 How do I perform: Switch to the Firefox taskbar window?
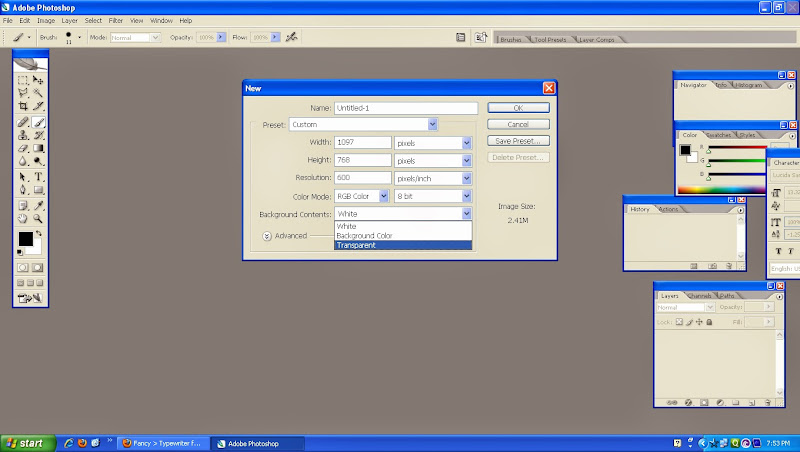163,443
